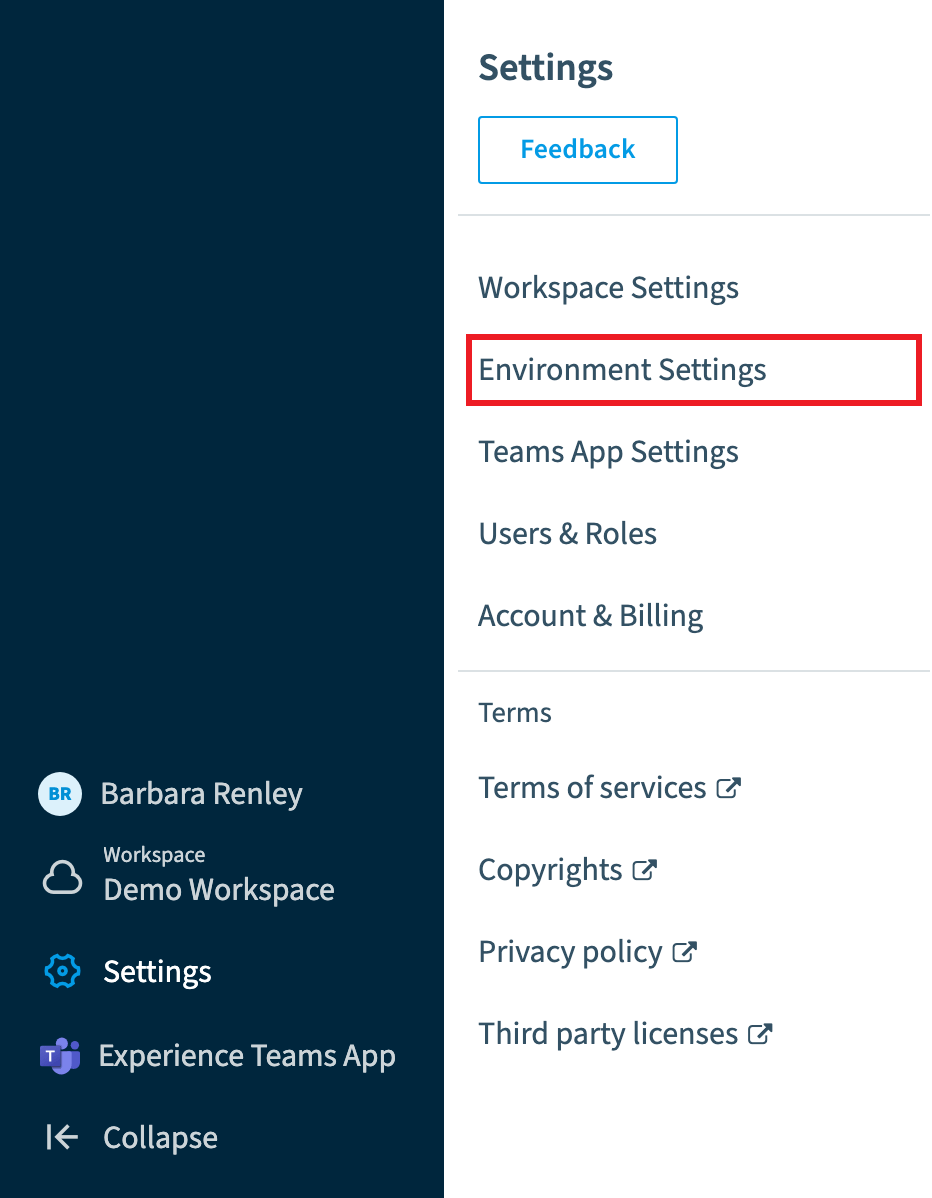Open the Feedback button

point(578,150)
